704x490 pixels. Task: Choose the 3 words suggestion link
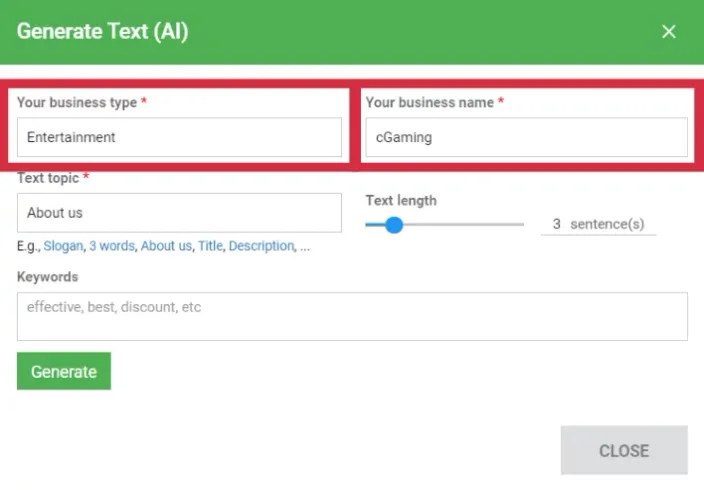pos(112,246)
